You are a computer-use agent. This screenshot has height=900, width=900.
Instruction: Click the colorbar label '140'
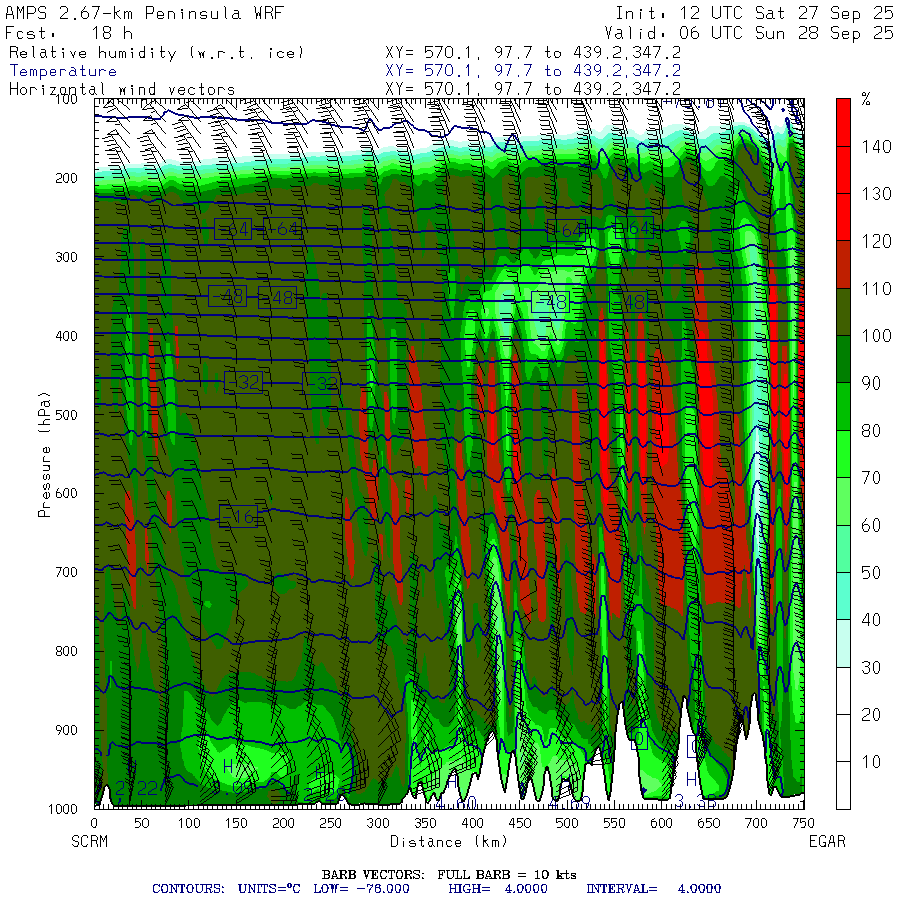(x=876, y=146)
